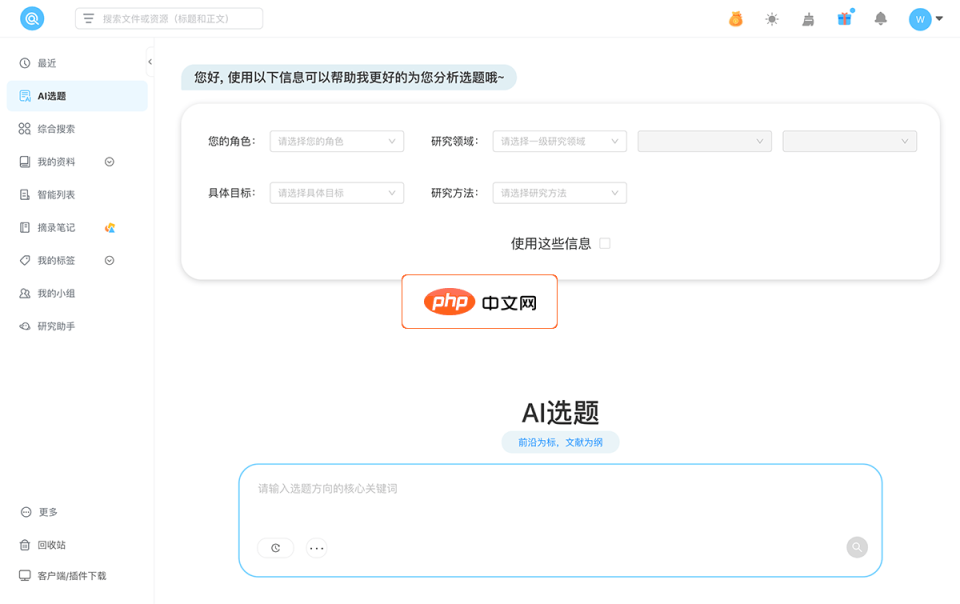Open the 研究方法 dropdown
The width and height of the screenshot is (960, 604).
(x=560, y=193)
